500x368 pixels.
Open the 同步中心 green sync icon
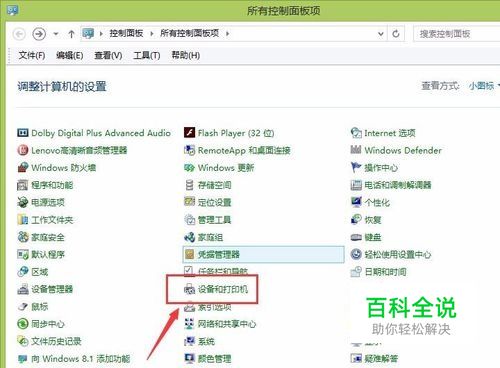pos(22,324)
